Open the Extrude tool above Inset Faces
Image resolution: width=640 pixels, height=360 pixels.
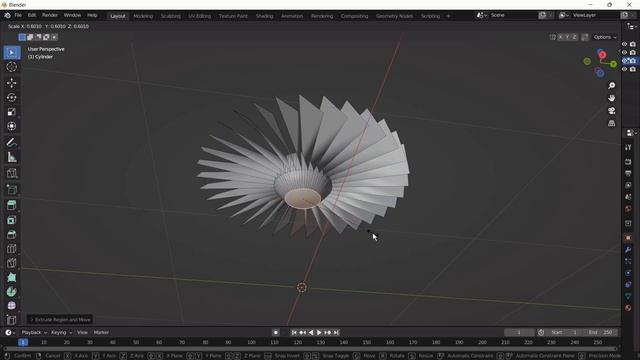pyautogui.click(x=12, y=205)
